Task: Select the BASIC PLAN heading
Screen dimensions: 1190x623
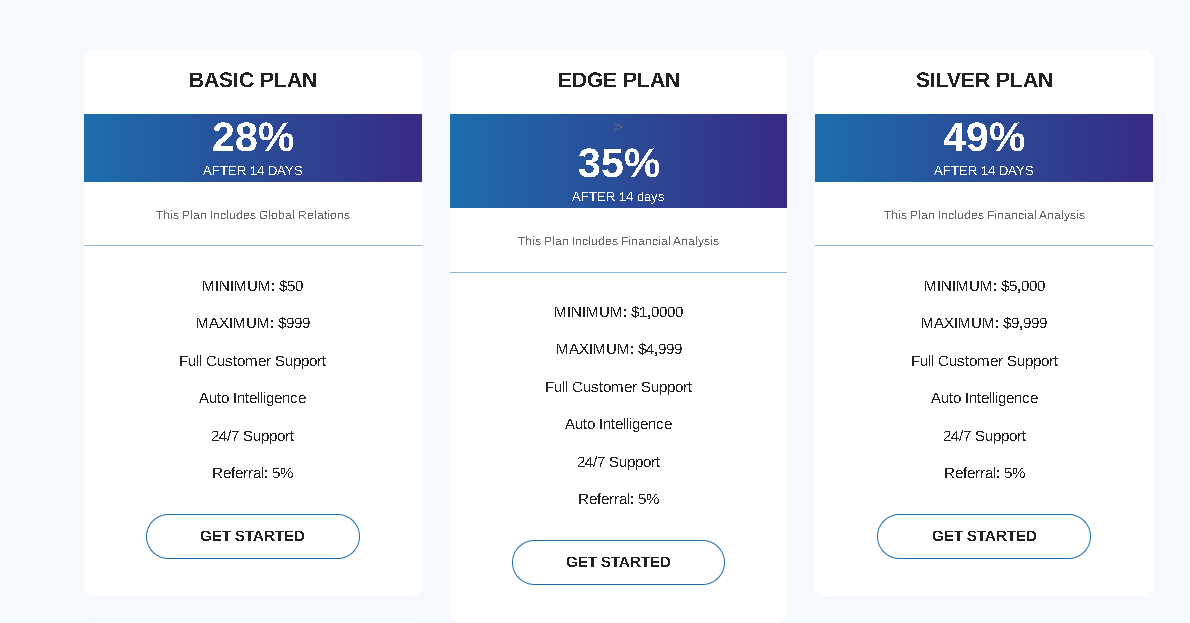Action: 252,80
